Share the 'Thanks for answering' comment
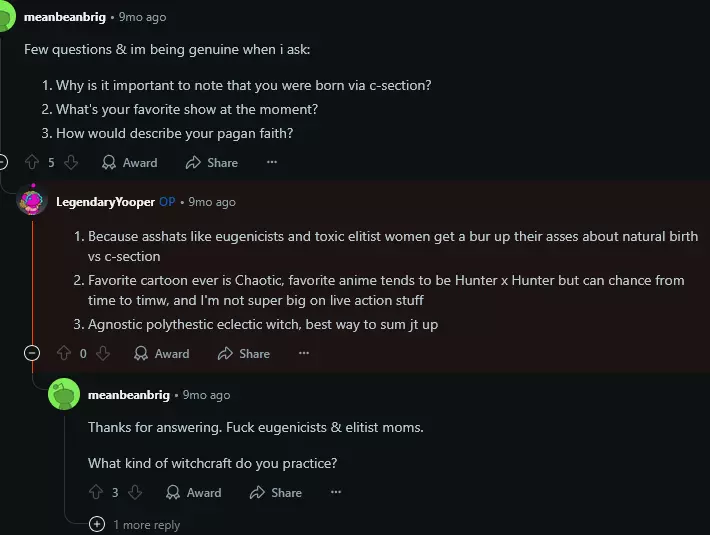The image size is (710, 535). (x=276, y=492)
